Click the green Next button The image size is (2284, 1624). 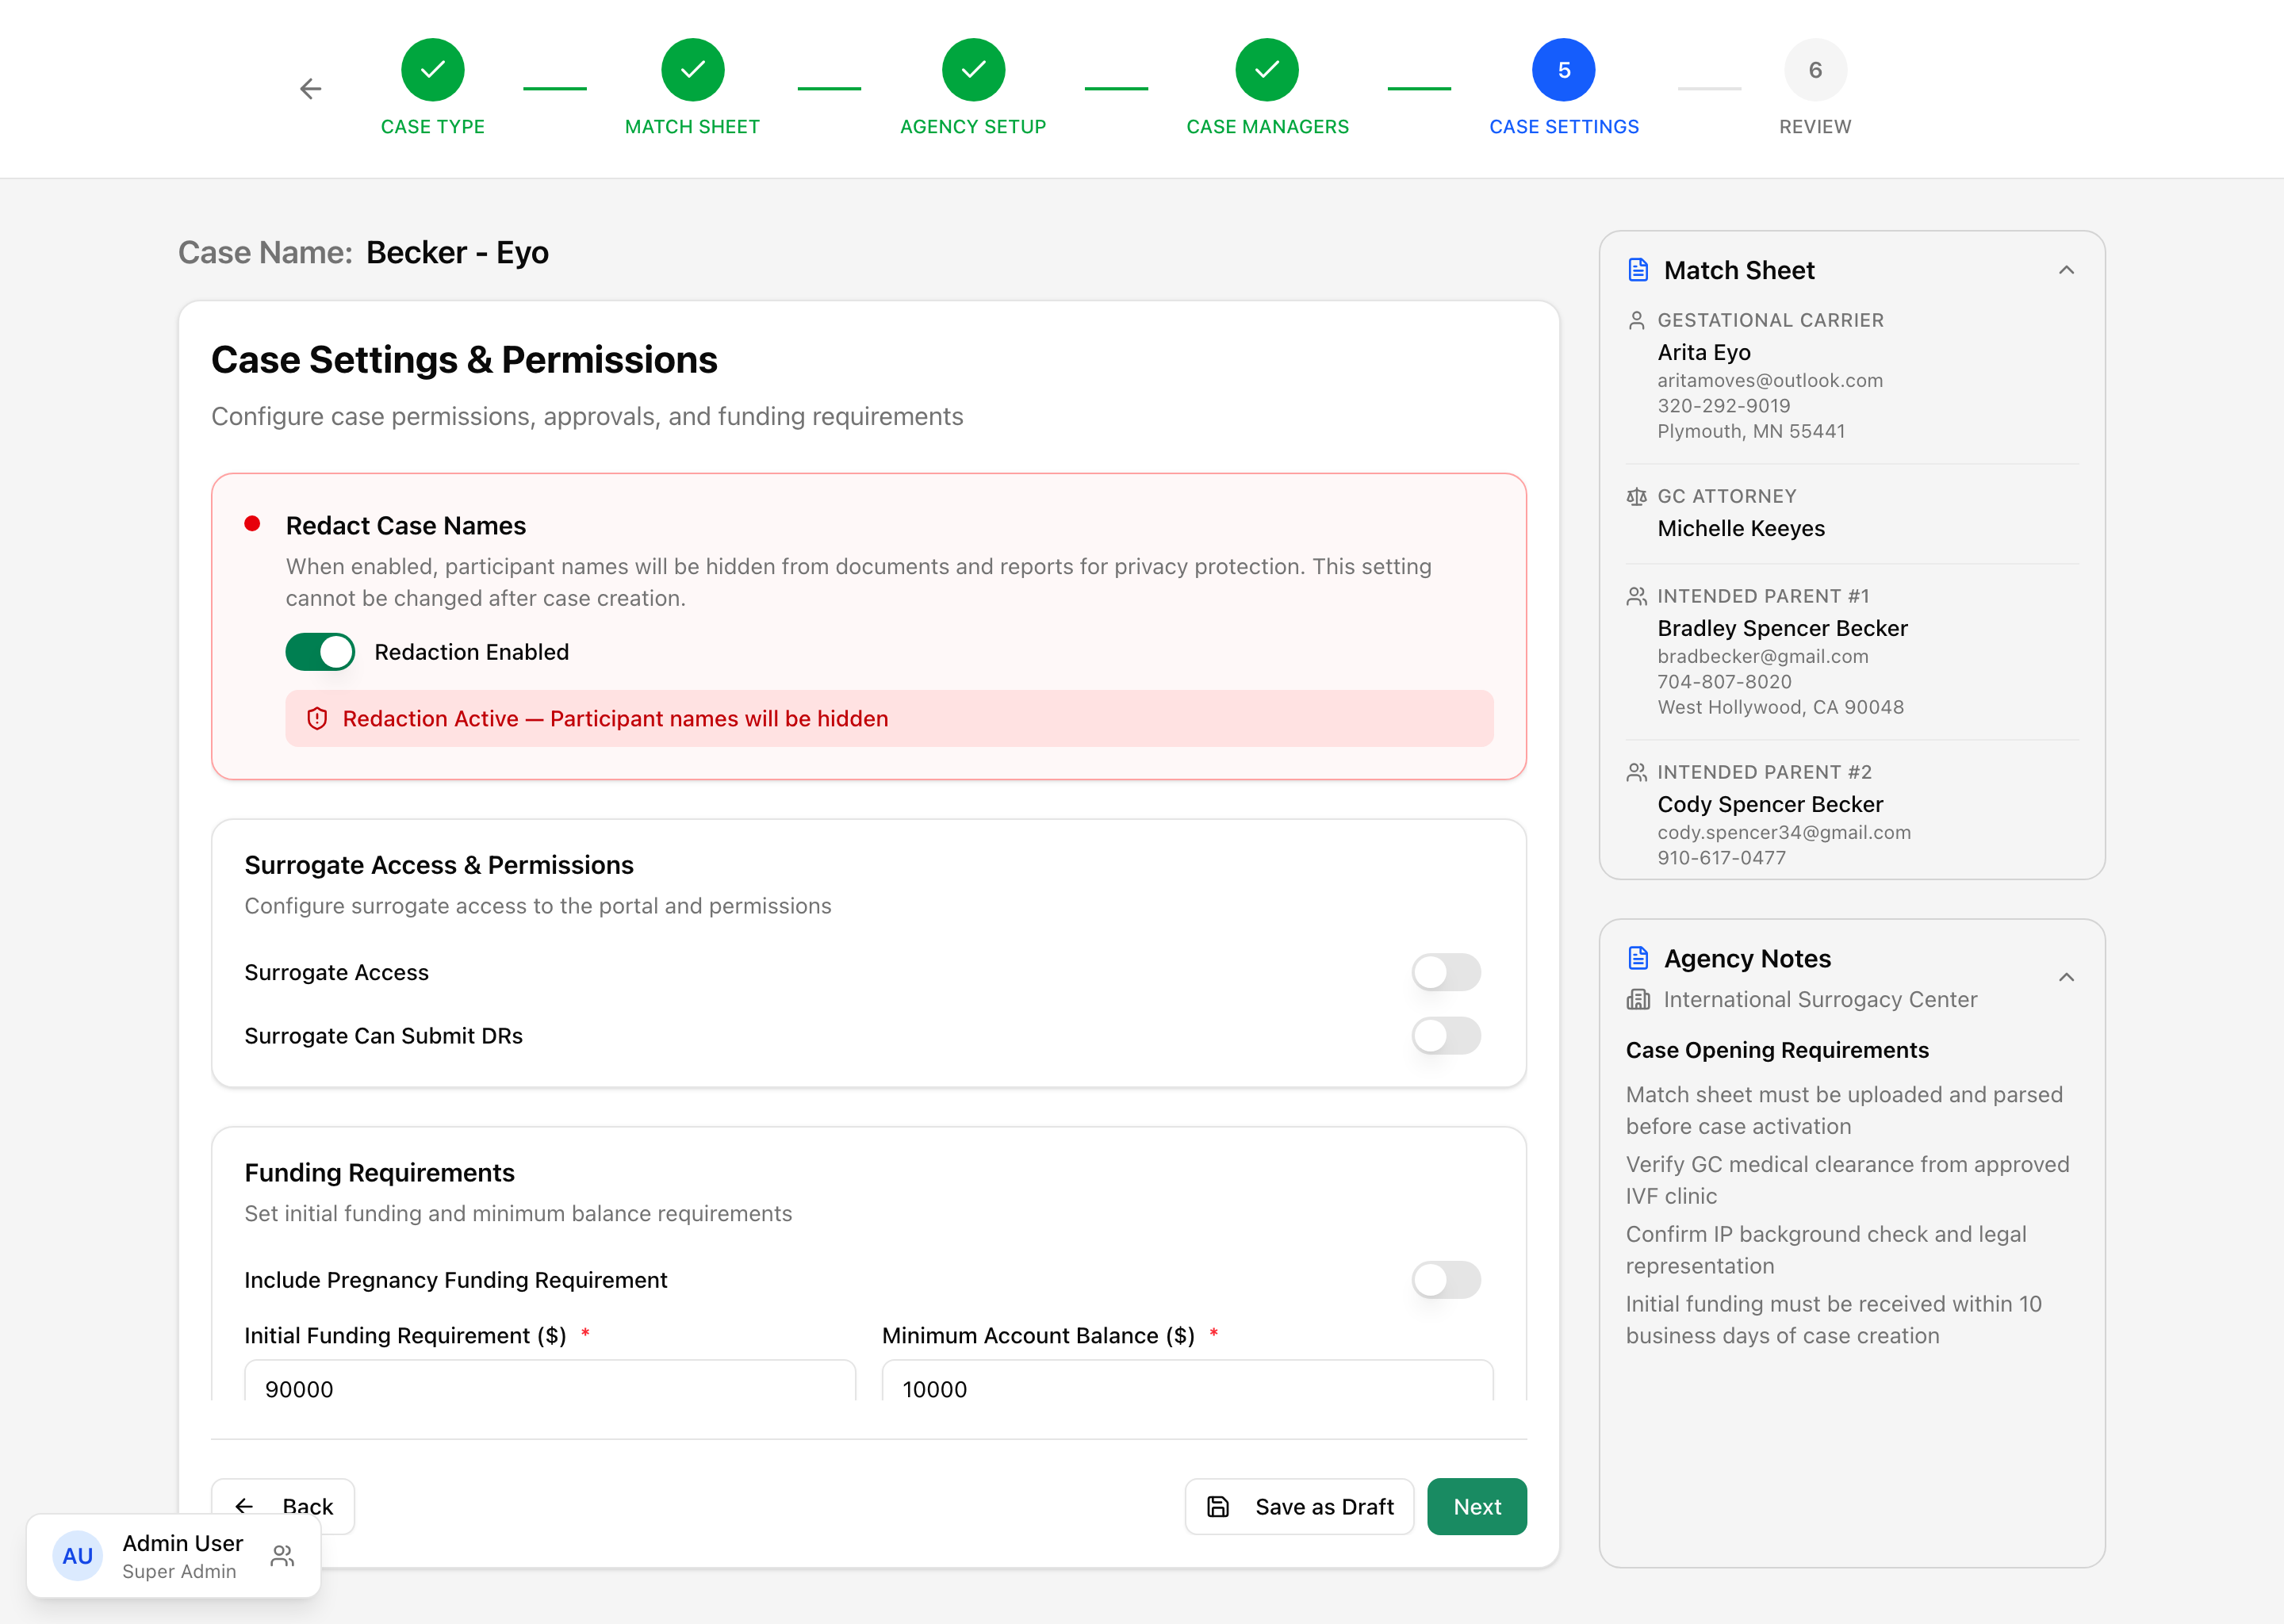coord(1477,1506)
